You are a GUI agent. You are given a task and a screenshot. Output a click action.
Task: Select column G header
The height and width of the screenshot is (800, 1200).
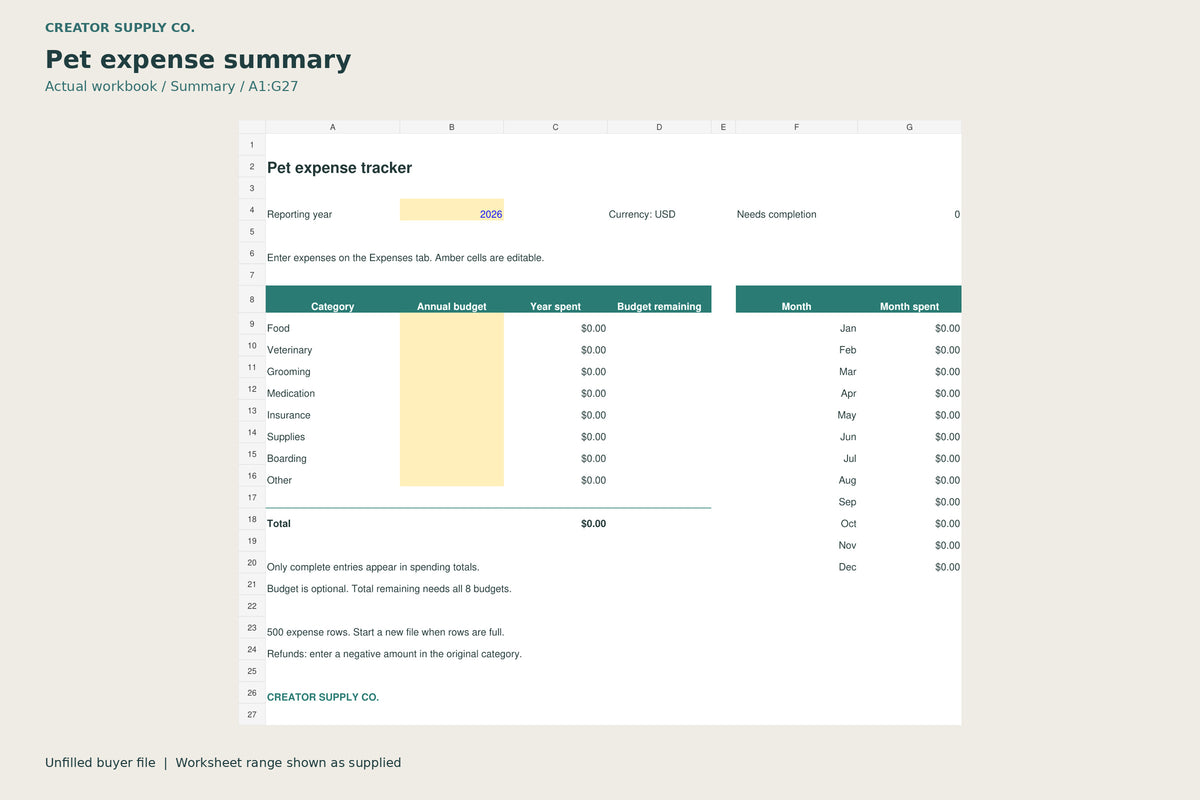(x=910, y=127)
